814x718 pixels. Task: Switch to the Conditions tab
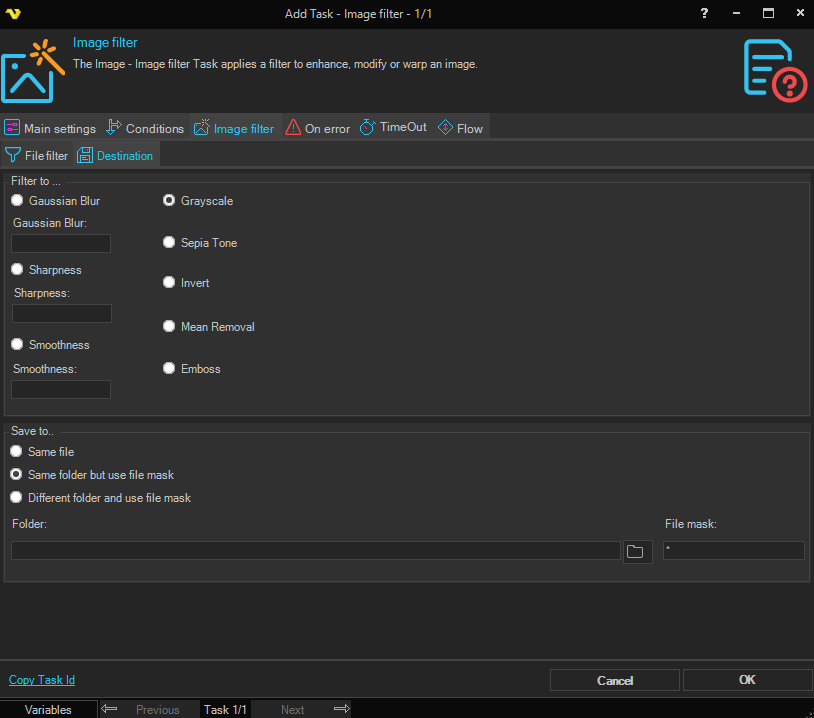click(145, 128)
